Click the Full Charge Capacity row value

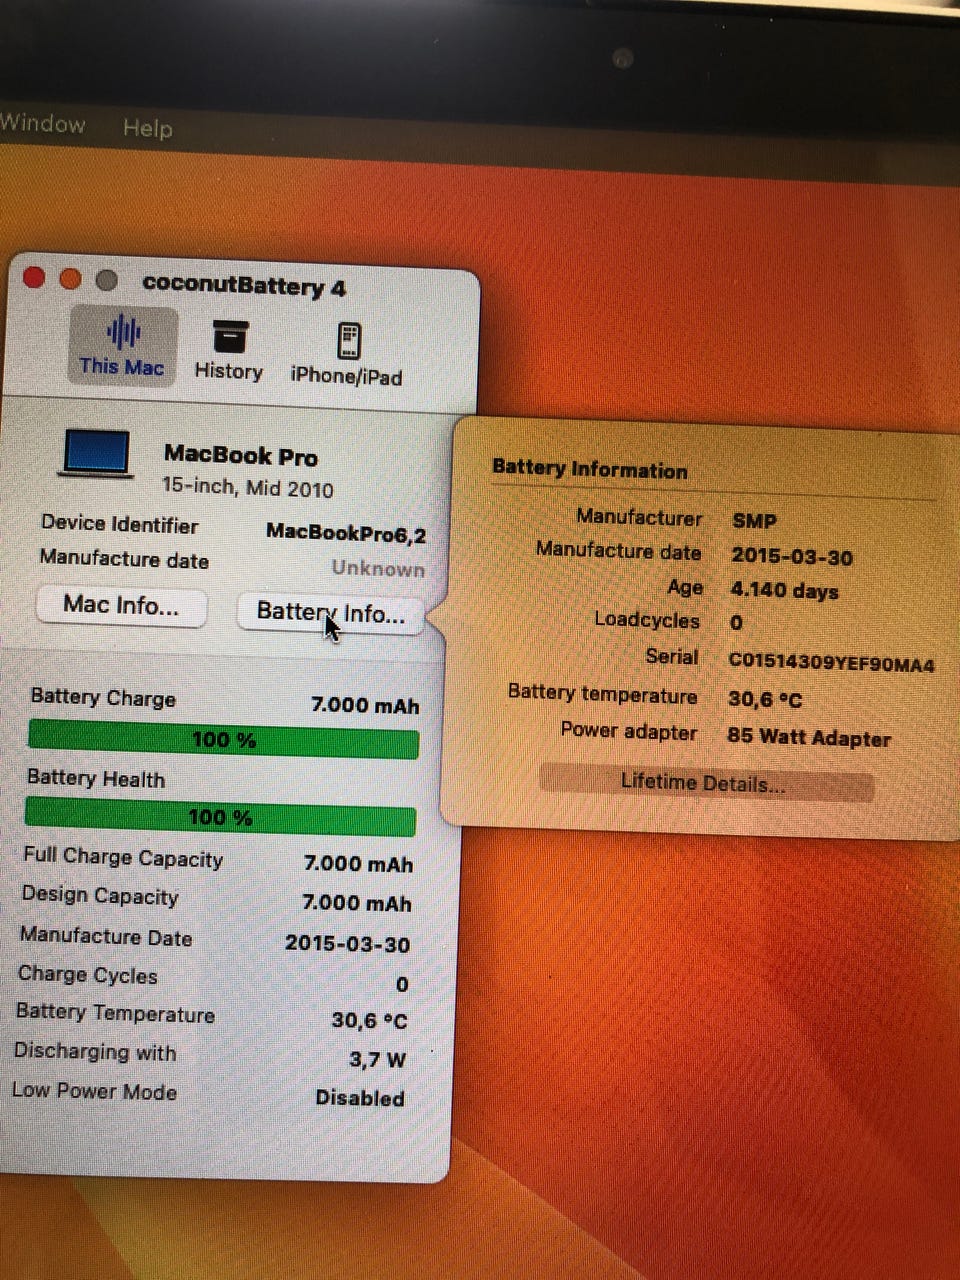[358, 864]
